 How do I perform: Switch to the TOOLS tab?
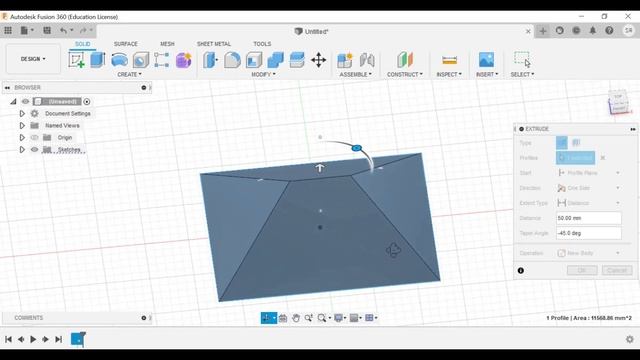(262, 44)
